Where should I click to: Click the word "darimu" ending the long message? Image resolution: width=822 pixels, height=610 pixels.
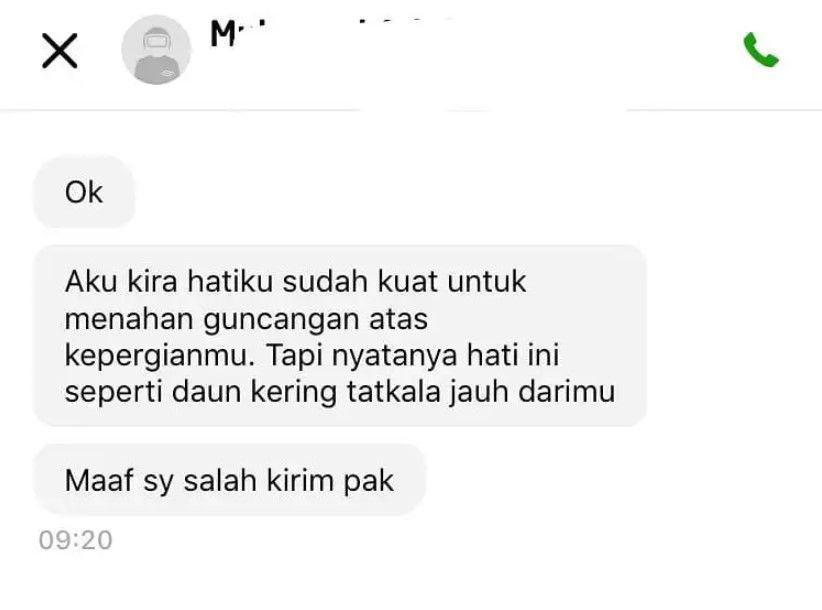click(x=567, y=391)
